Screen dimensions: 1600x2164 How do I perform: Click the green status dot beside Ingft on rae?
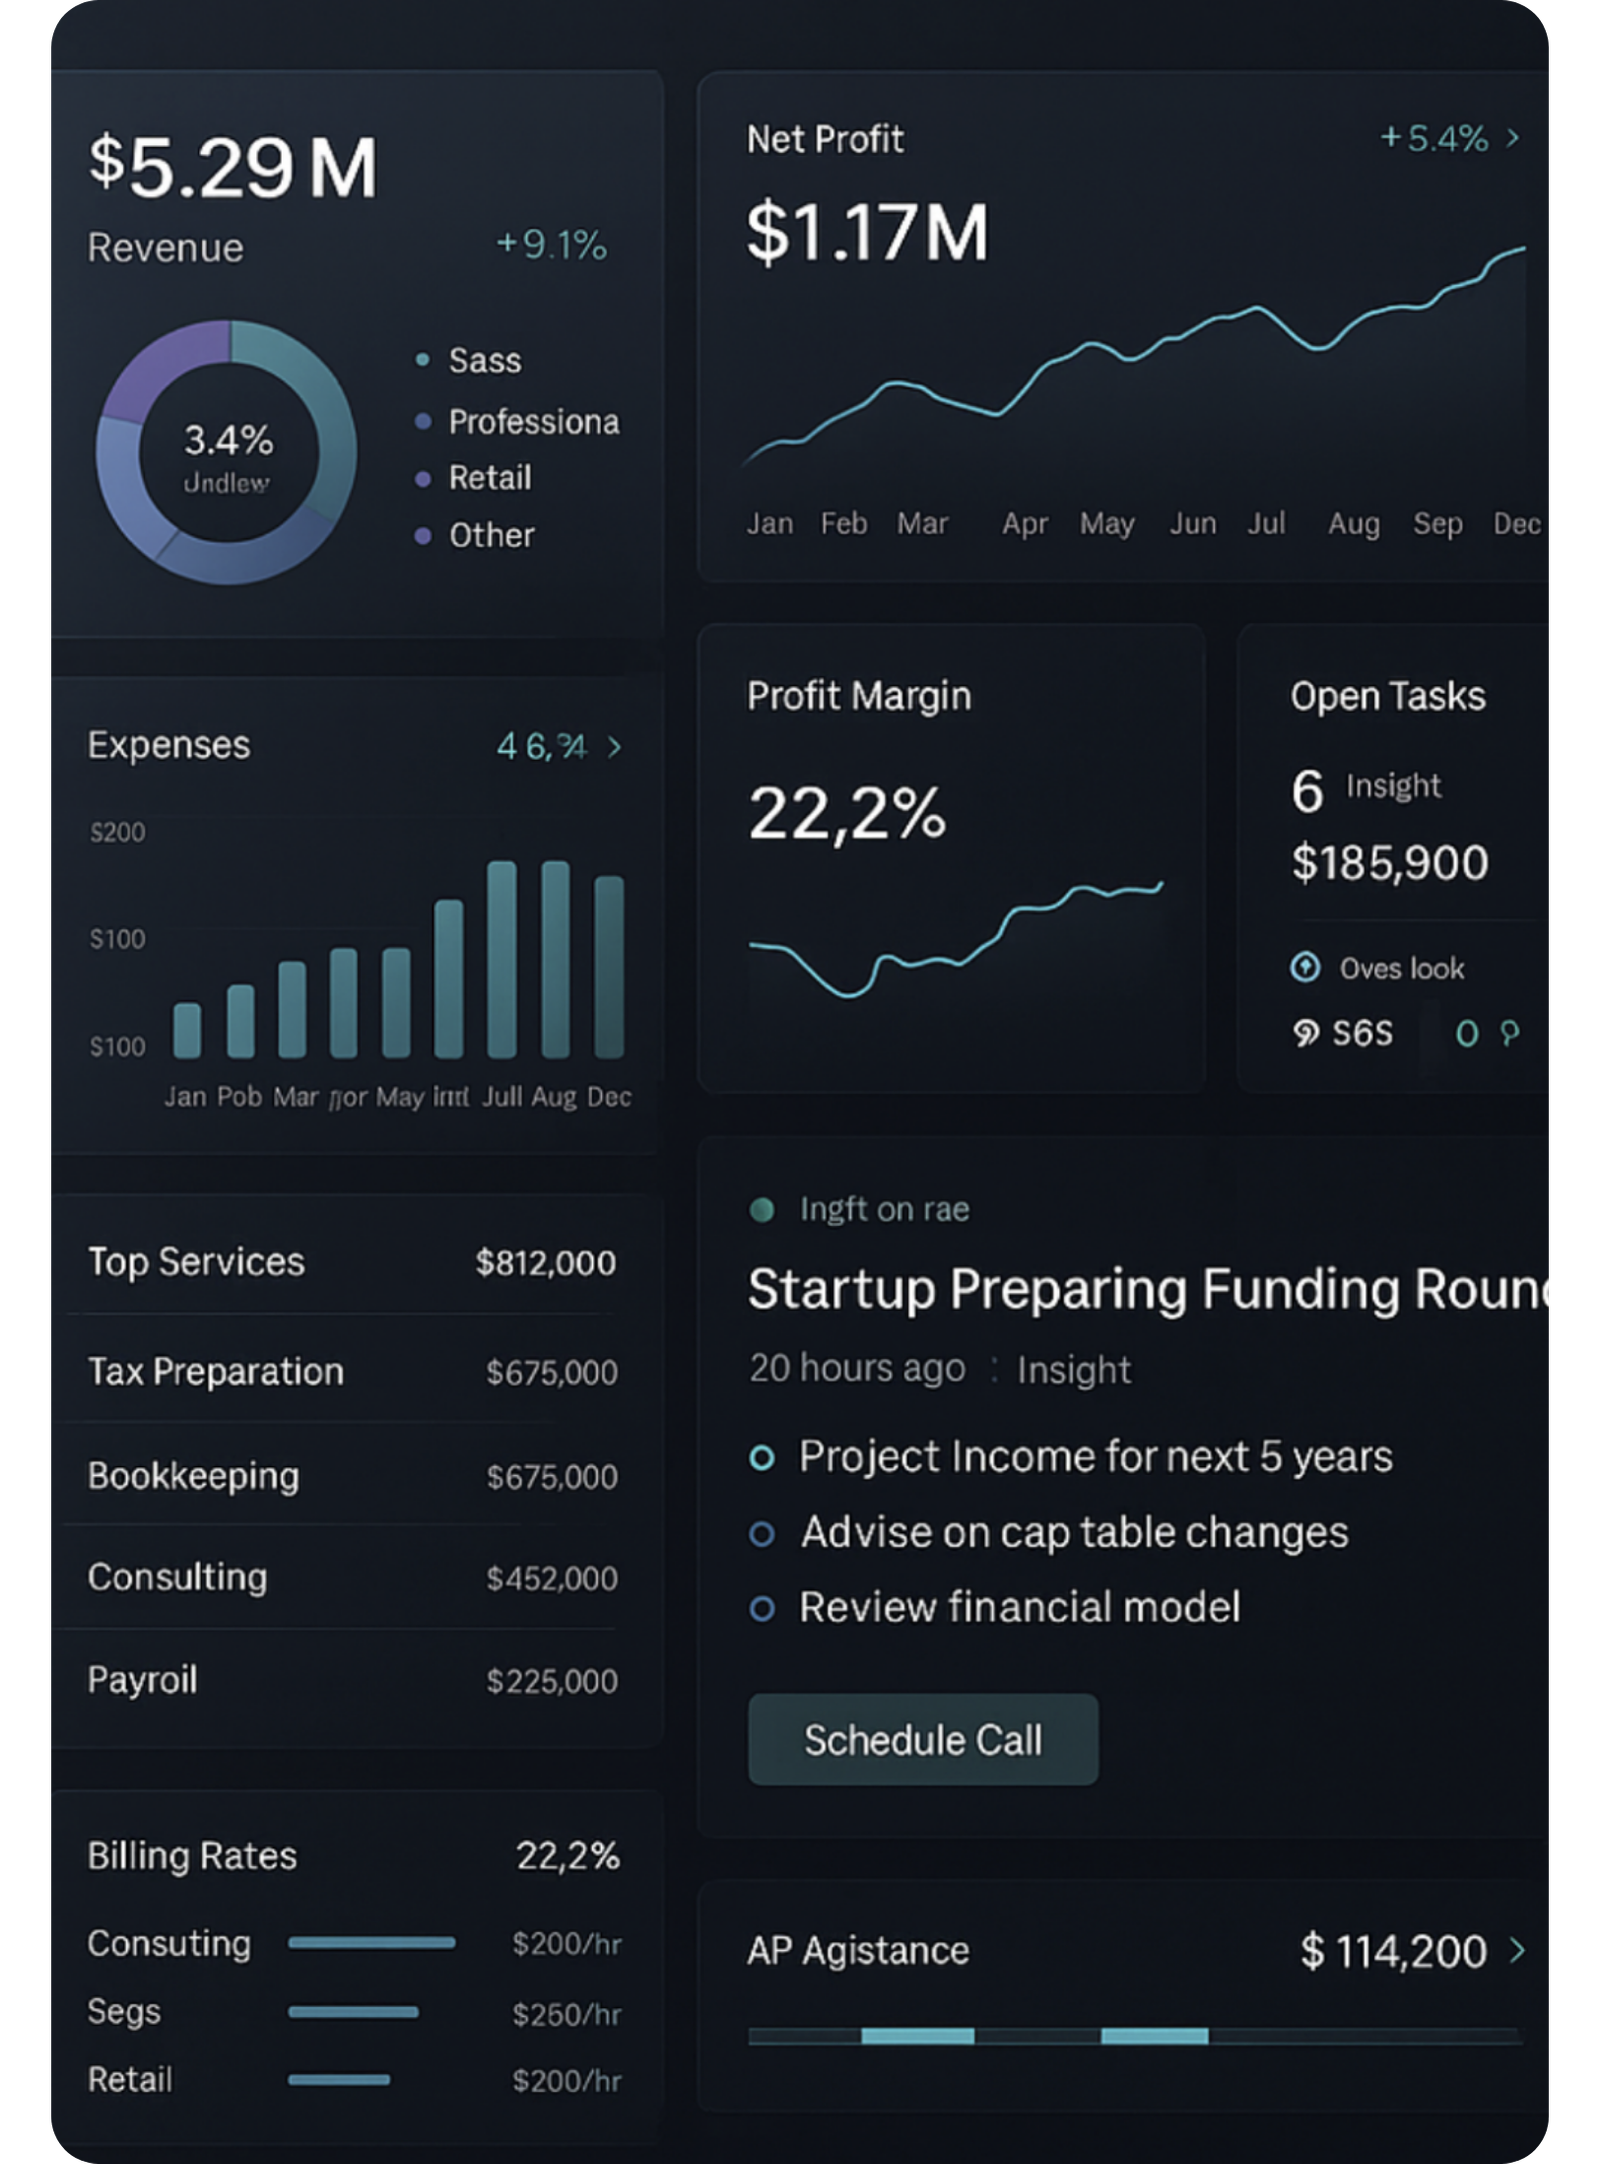764,1208
